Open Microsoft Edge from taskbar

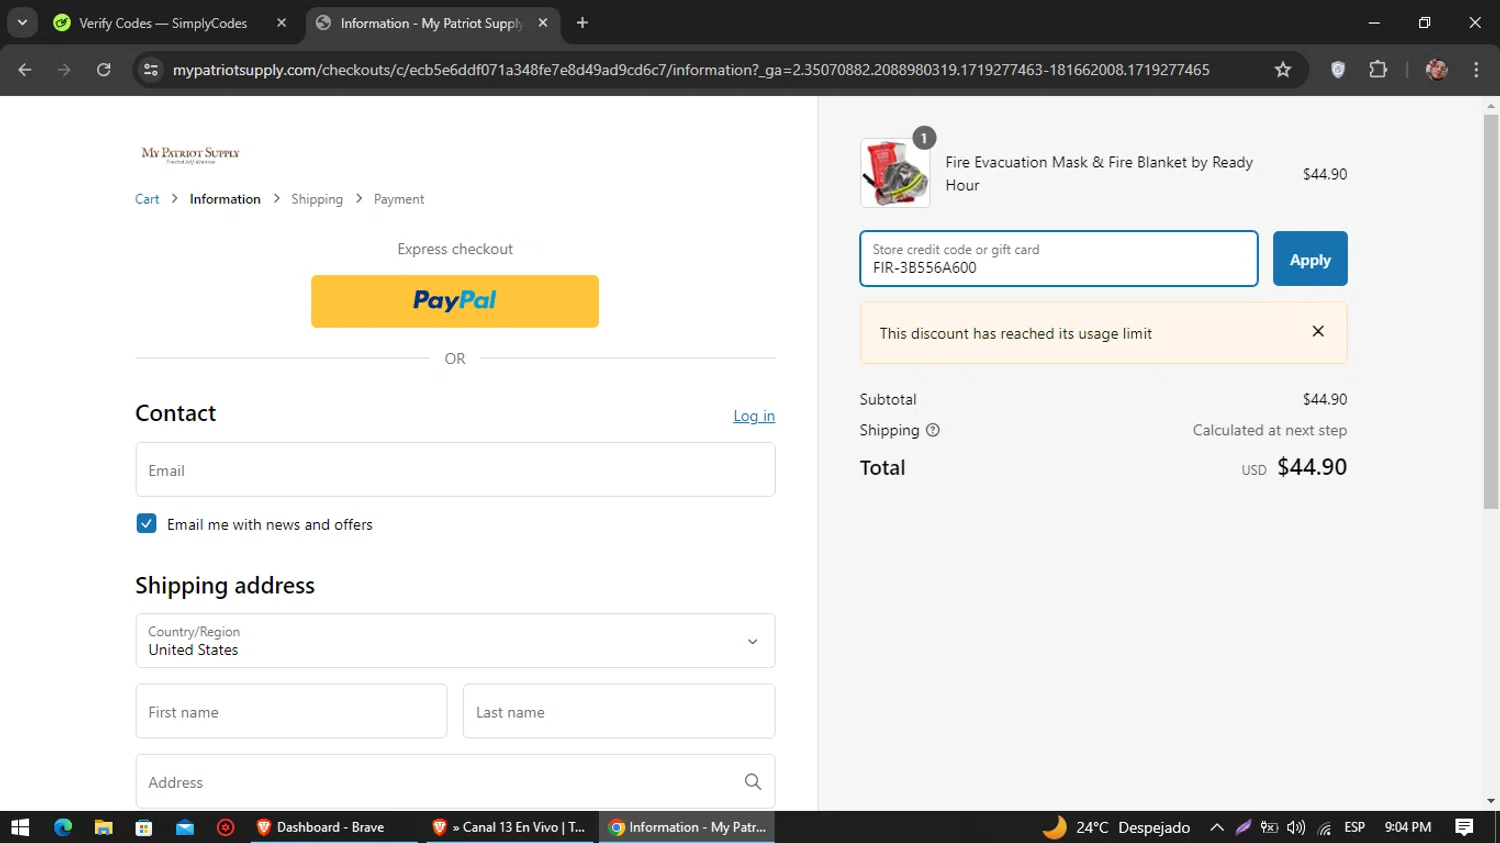(63, 827)
